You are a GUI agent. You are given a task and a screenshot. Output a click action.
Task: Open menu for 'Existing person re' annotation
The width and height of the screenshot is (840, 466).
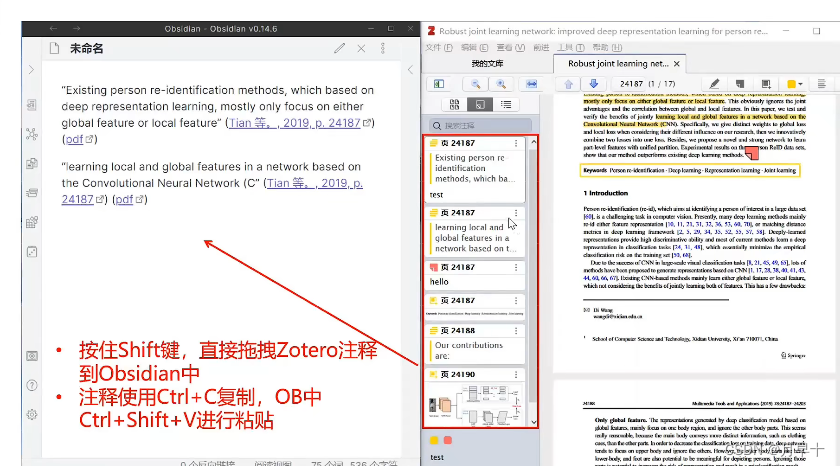[x=516, y=143]
